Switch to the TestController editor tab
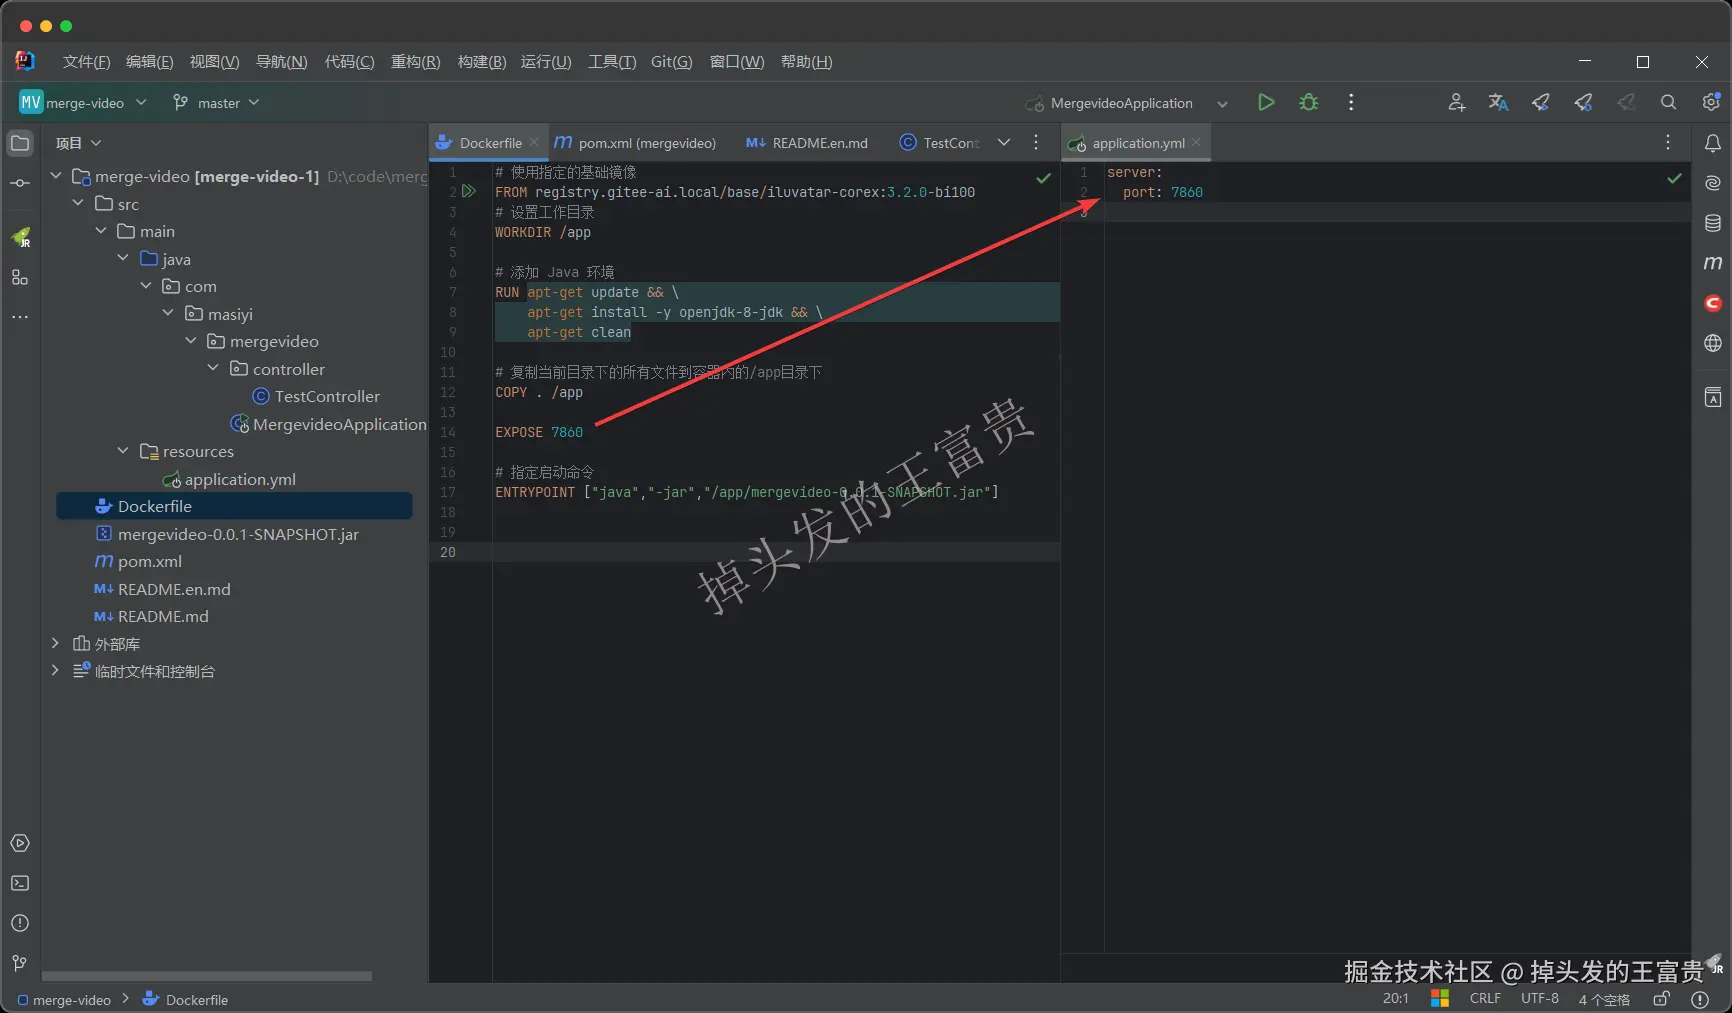The width and height of the screenshot is (1732, 1013). point(939,143)
